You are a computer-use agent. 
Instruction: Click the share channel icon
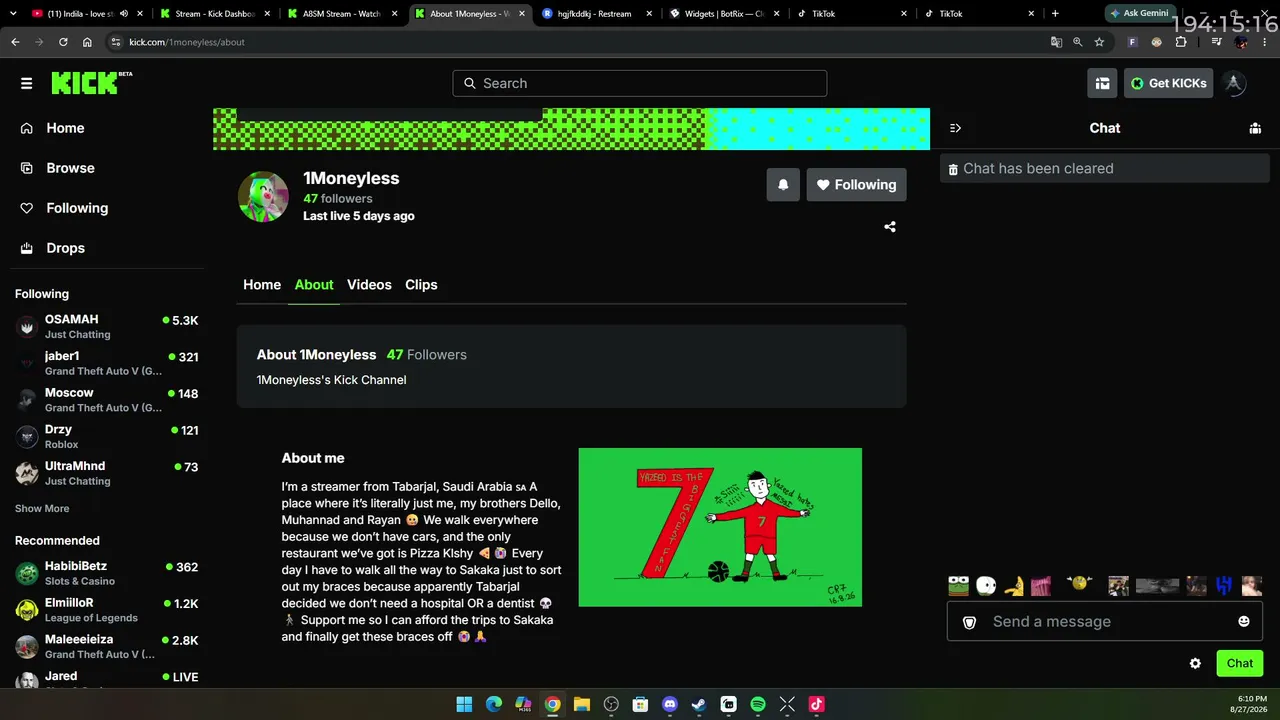click(890, 227)
